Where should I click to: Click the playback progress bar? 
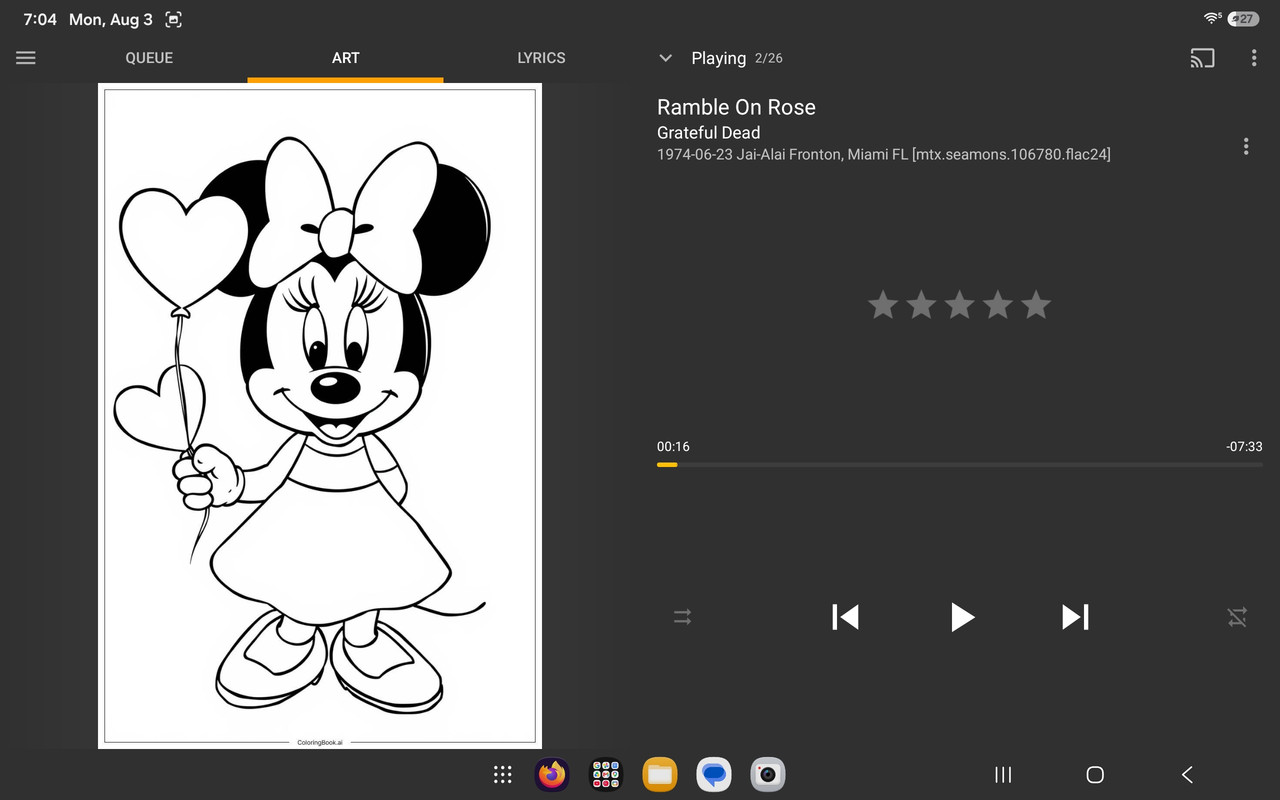pos(960,465)
